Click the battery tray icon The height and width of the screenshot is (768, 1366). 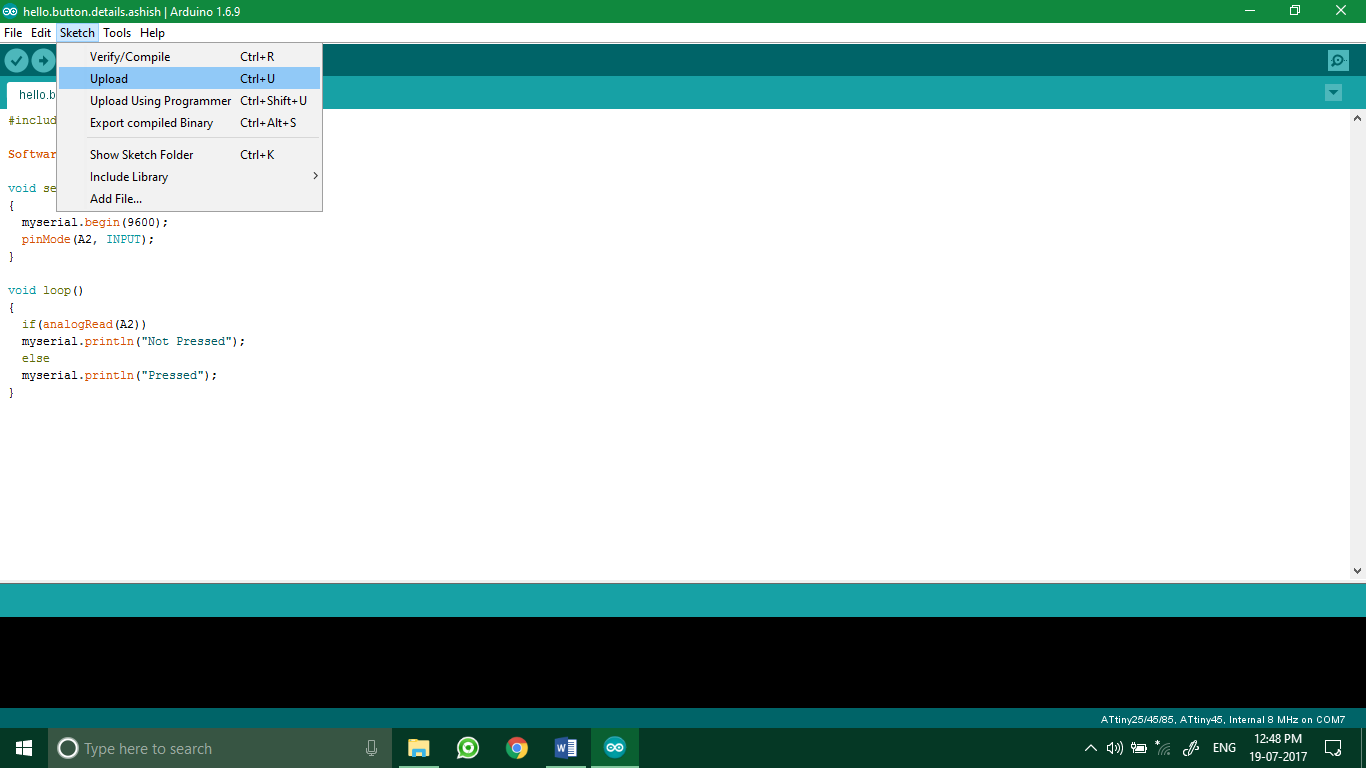click(x=1139, y=748)
